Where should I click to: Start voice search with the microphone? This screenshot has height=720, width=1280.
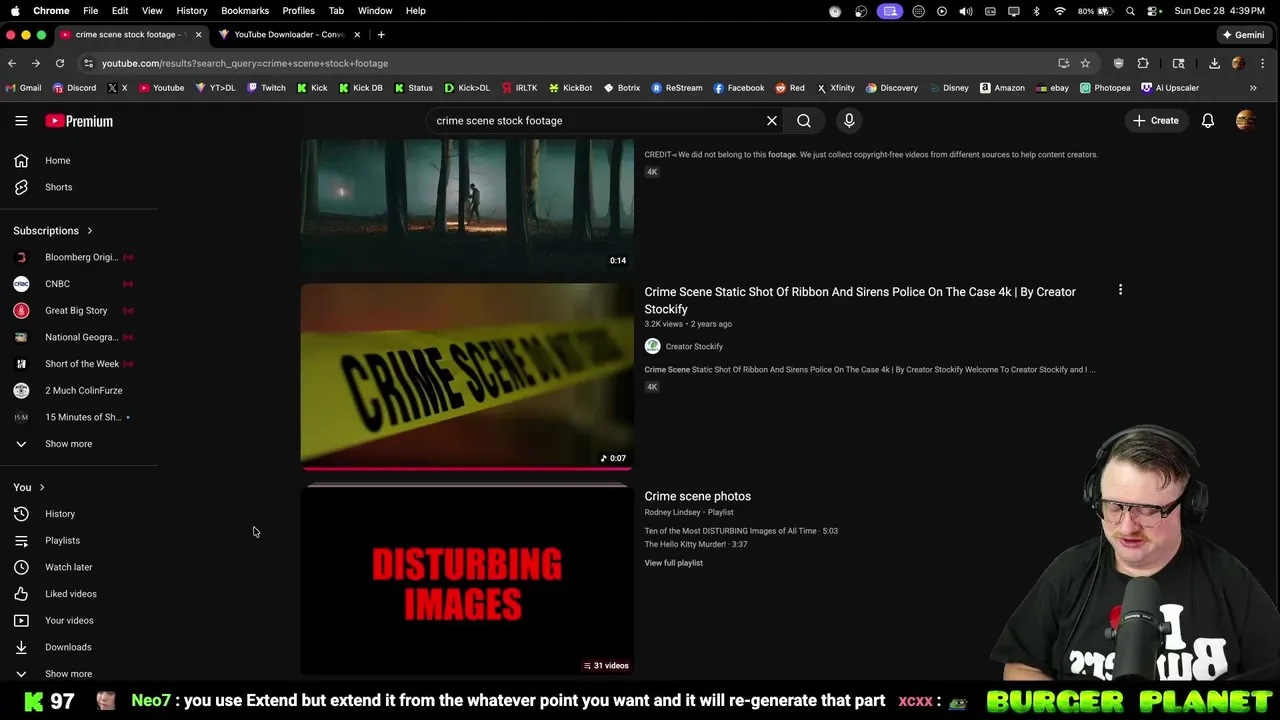(849, 121)
